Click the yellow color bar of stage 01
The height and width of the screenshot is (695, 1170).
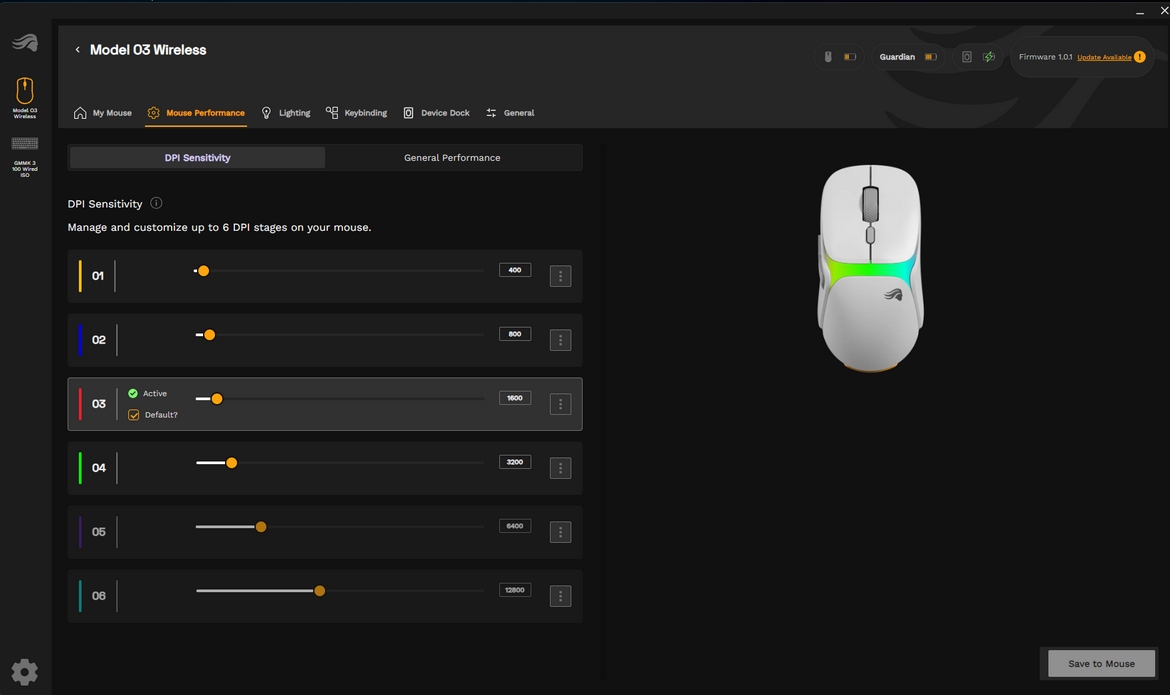(80, 276)
